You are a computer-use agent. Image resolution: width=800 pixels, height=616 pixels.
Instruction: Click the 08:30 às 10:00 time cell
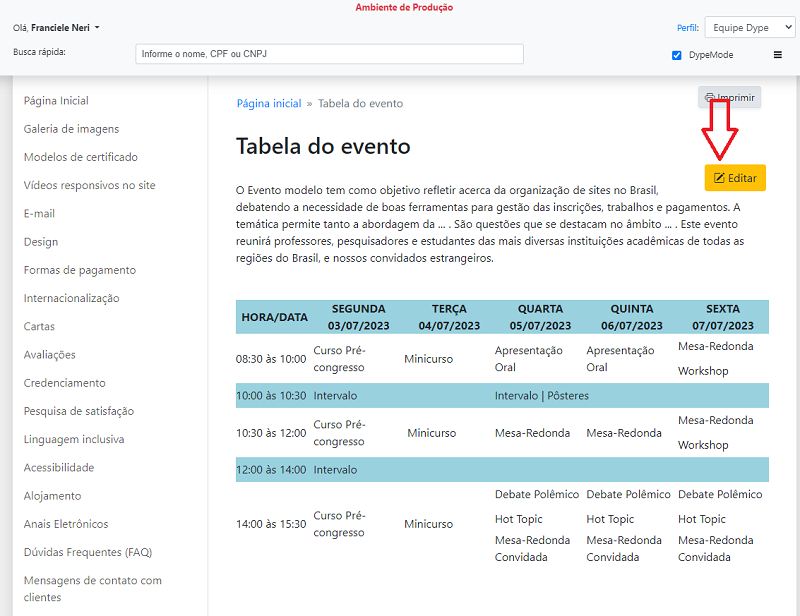271,359
